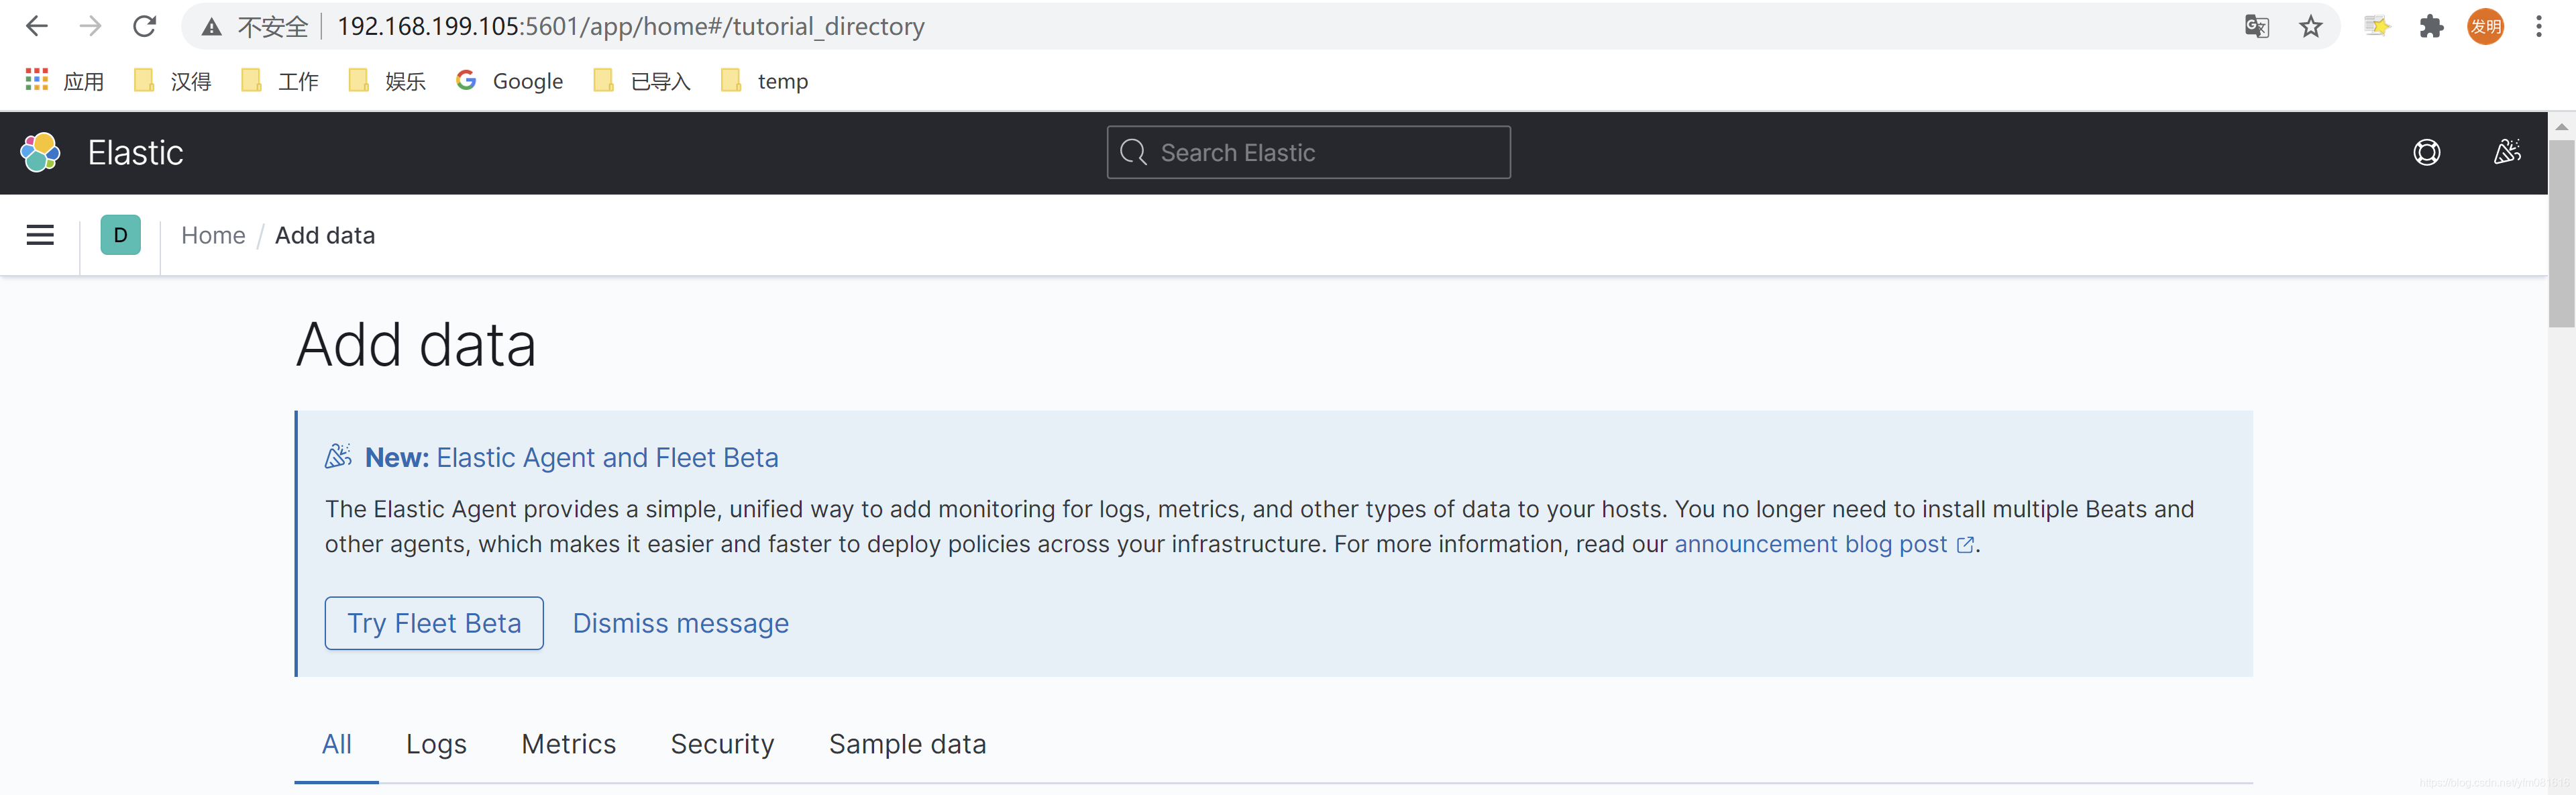Reload the current page
2576x795 pixels.
(145, 26)
